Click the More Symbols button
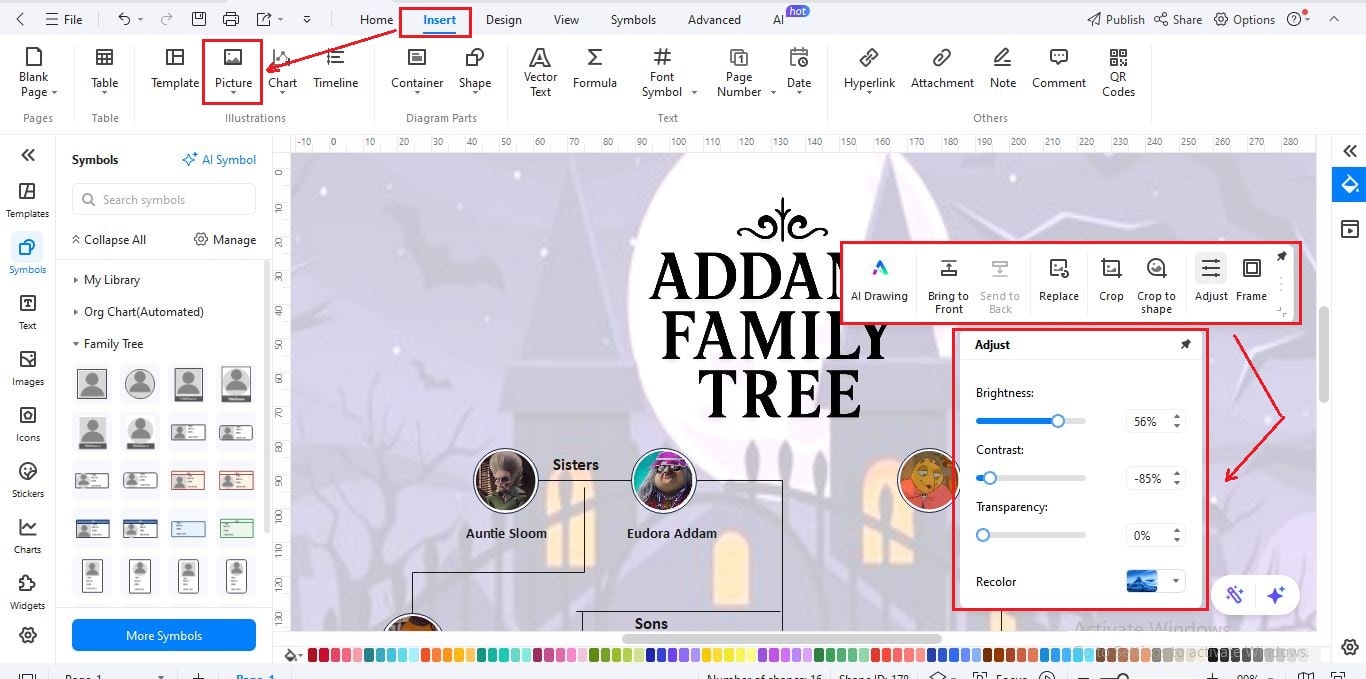This screenshot has width=1366, height=679. pyautogui.click(x=163, y=635)
